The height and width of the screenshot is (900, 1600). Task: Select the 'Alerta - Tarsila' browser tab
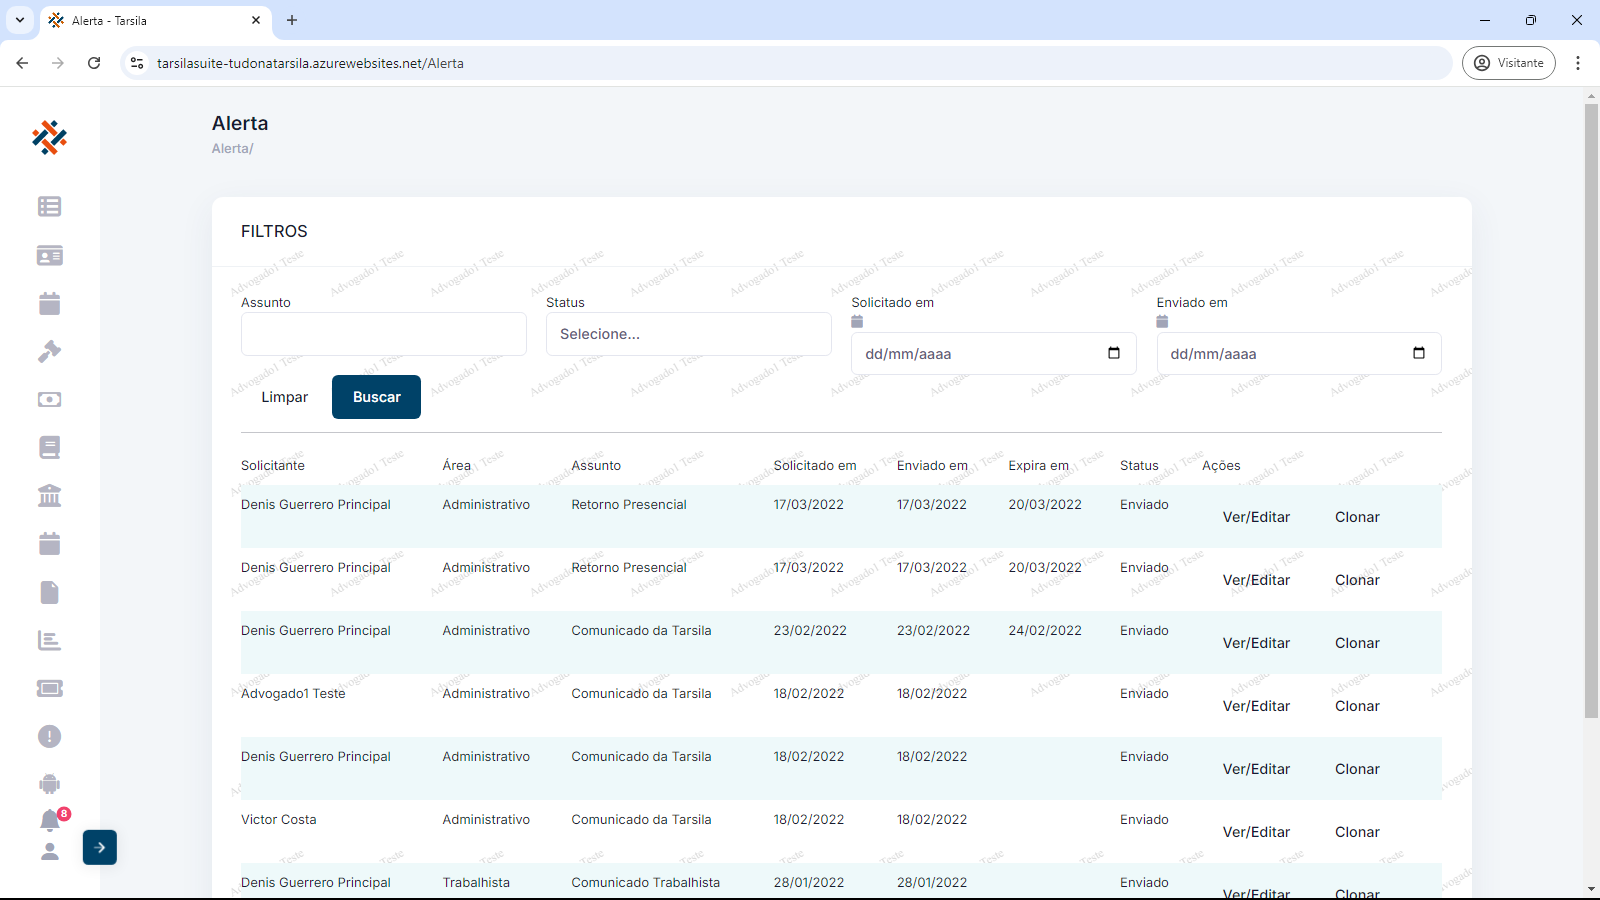150,20
